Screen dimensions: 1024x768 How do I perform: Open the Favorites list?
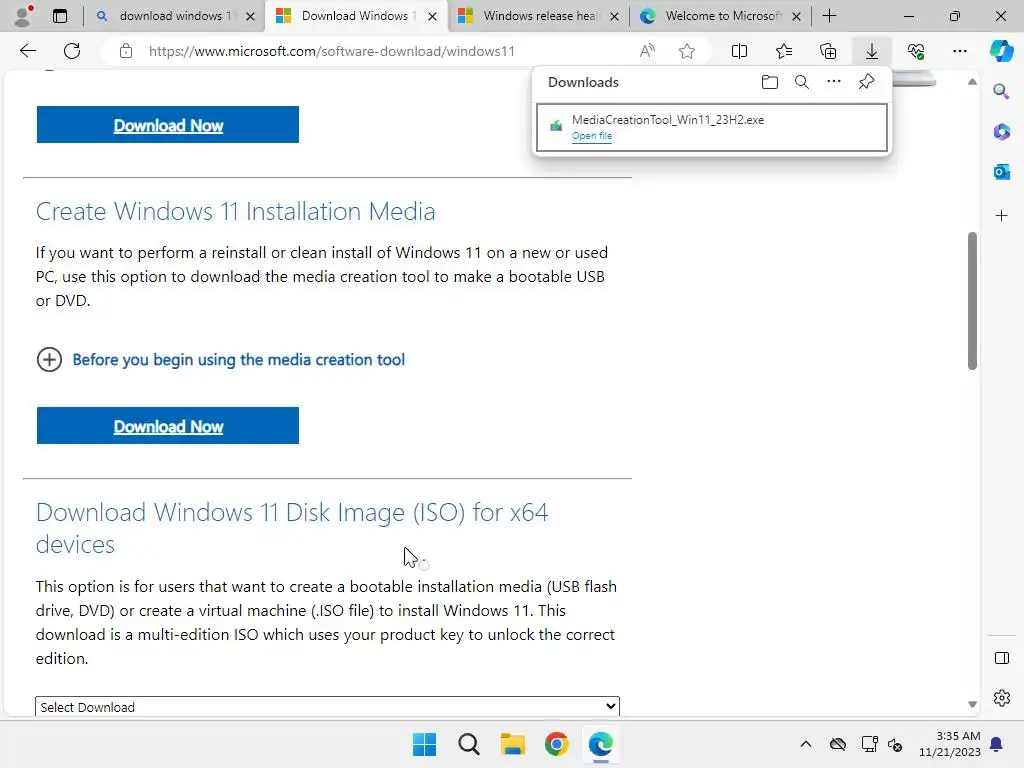click(x=784, y=51)
